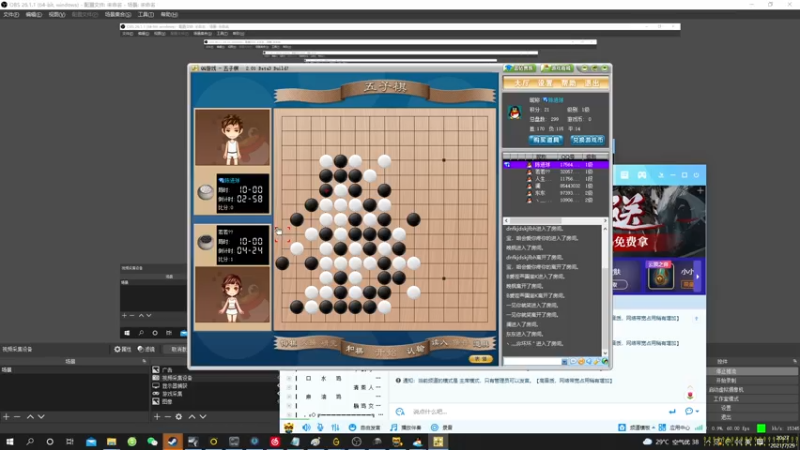Open the 文件 (File) menu in OBS
This screenshot has width=800, height=450.
11,14
